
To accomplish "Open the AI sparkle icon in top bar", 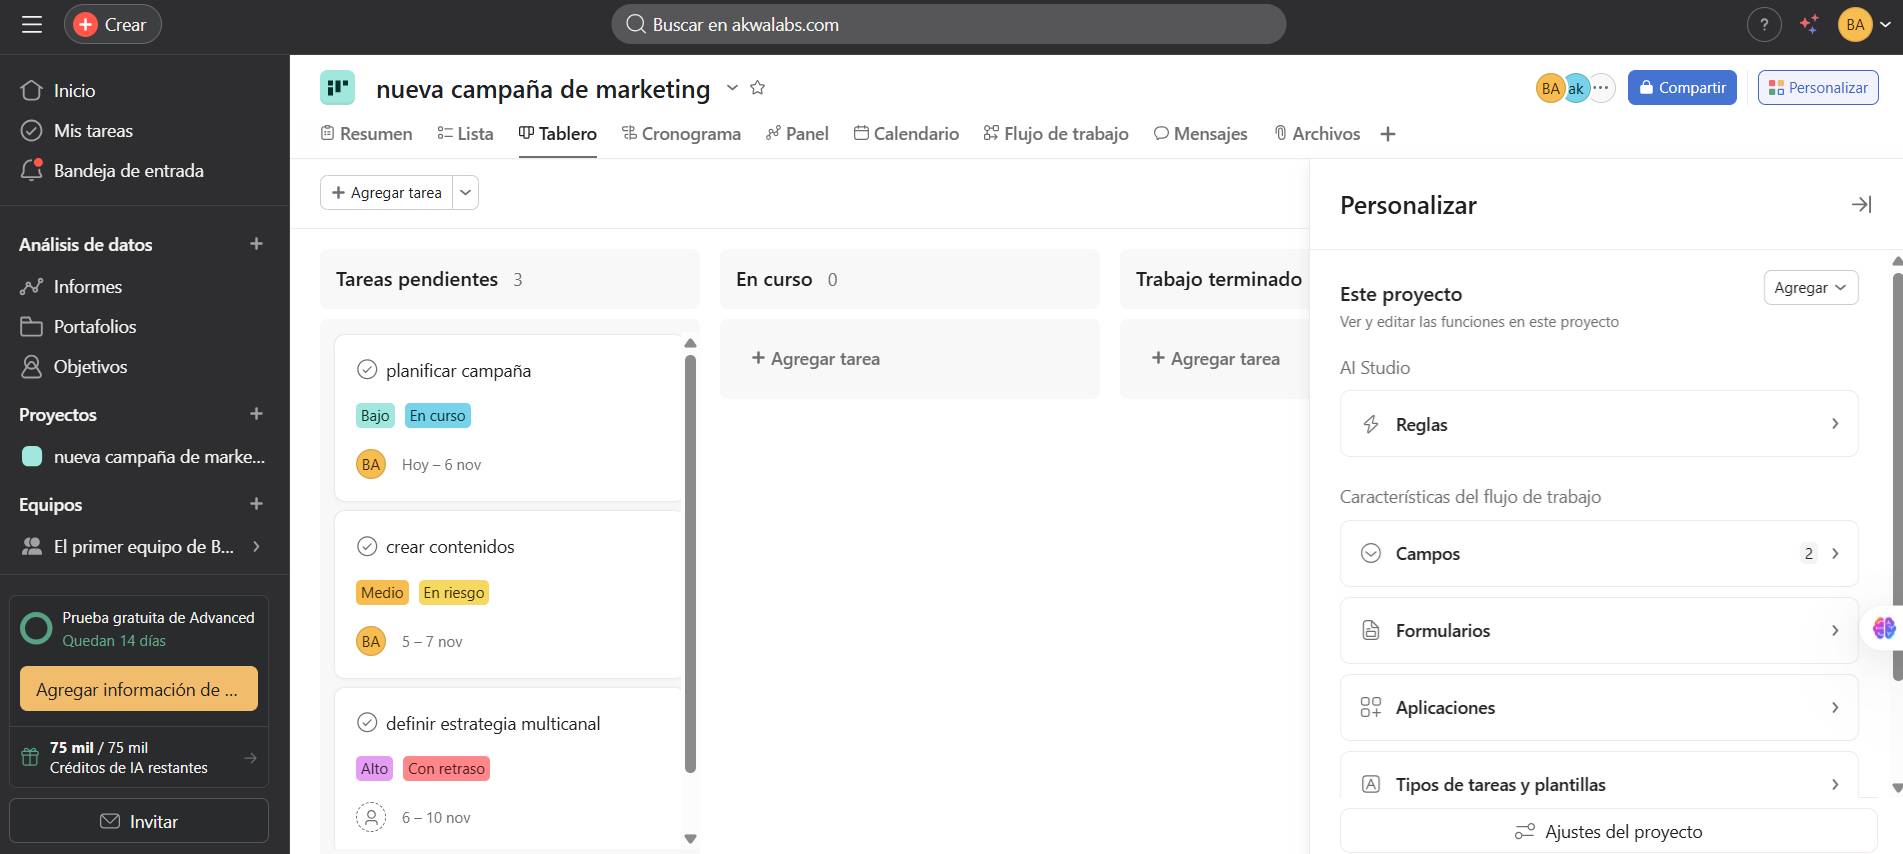I will [x=1809, y=24].
